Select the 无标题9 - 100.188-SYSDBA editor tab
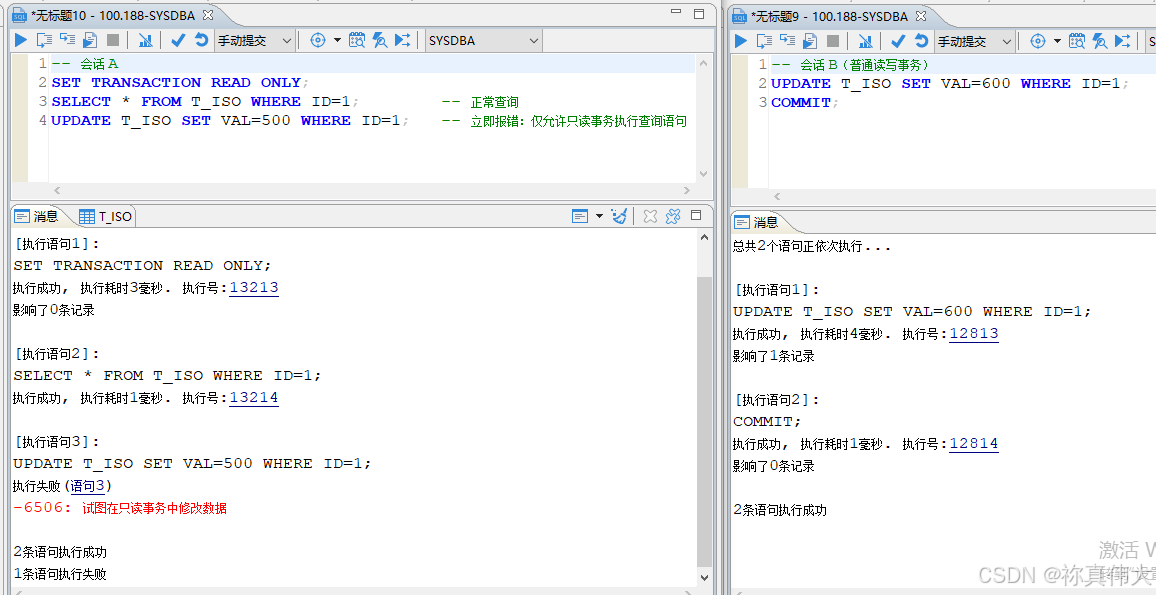Viewport: 1156px width, 595px height. pyautogui.click(x=830, y=16)
